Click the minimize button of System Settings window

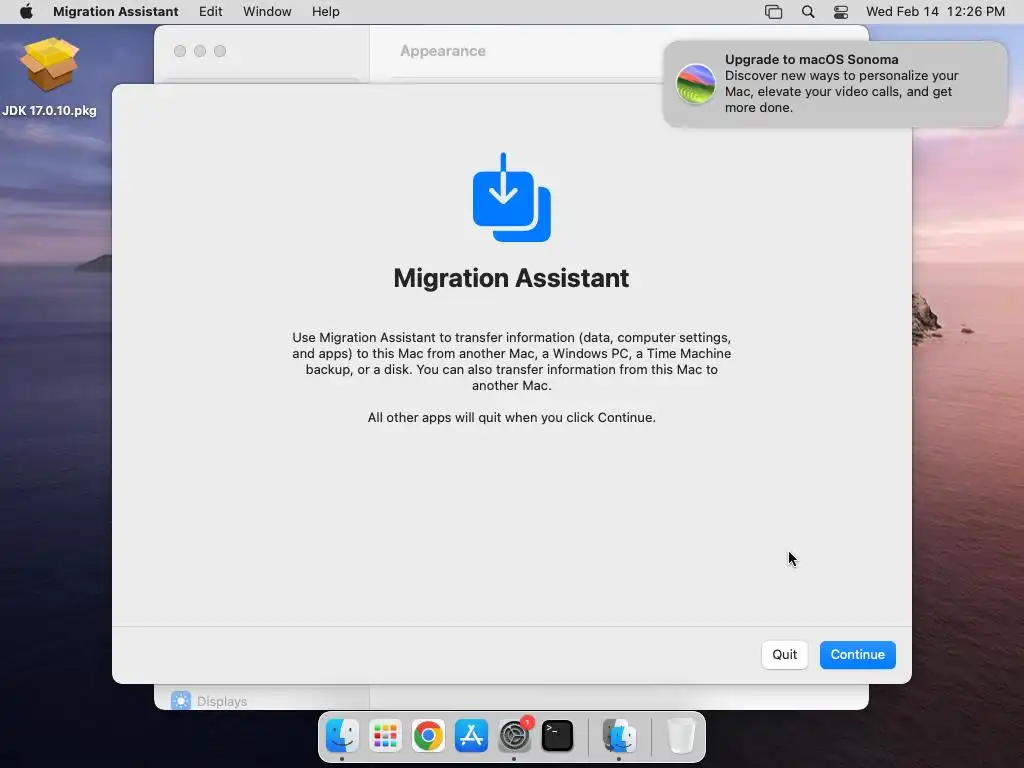(200, 51)
